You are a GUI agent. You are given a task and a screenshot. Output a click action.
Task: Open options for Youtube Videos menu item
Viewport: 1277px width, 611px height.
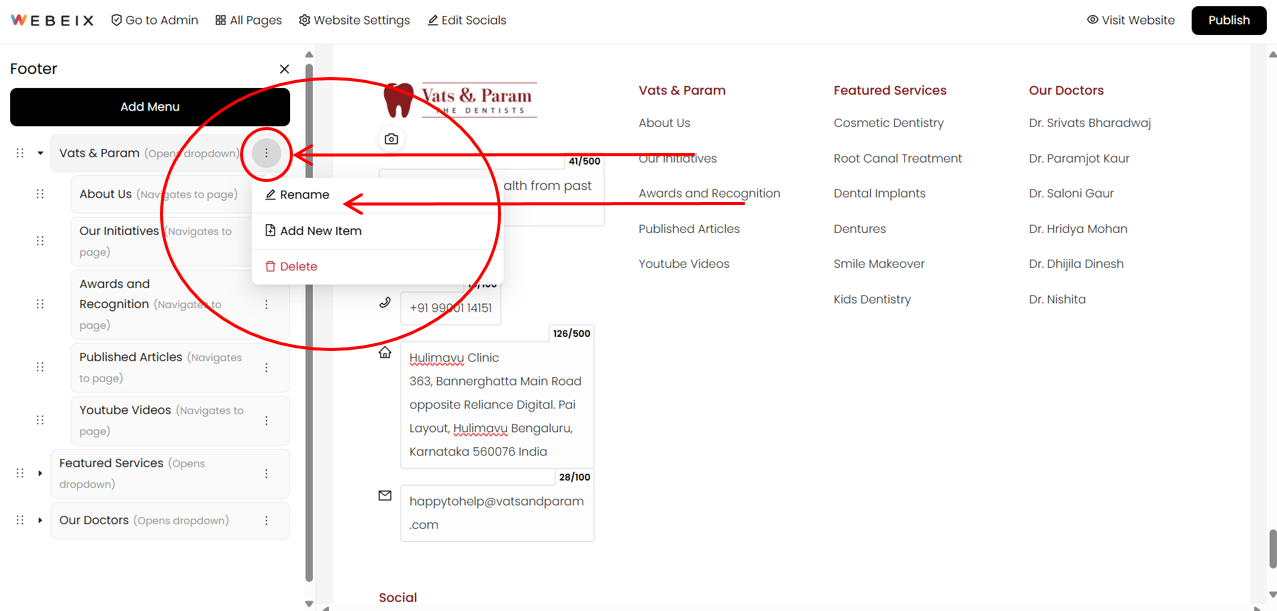[x=266, y=420]
